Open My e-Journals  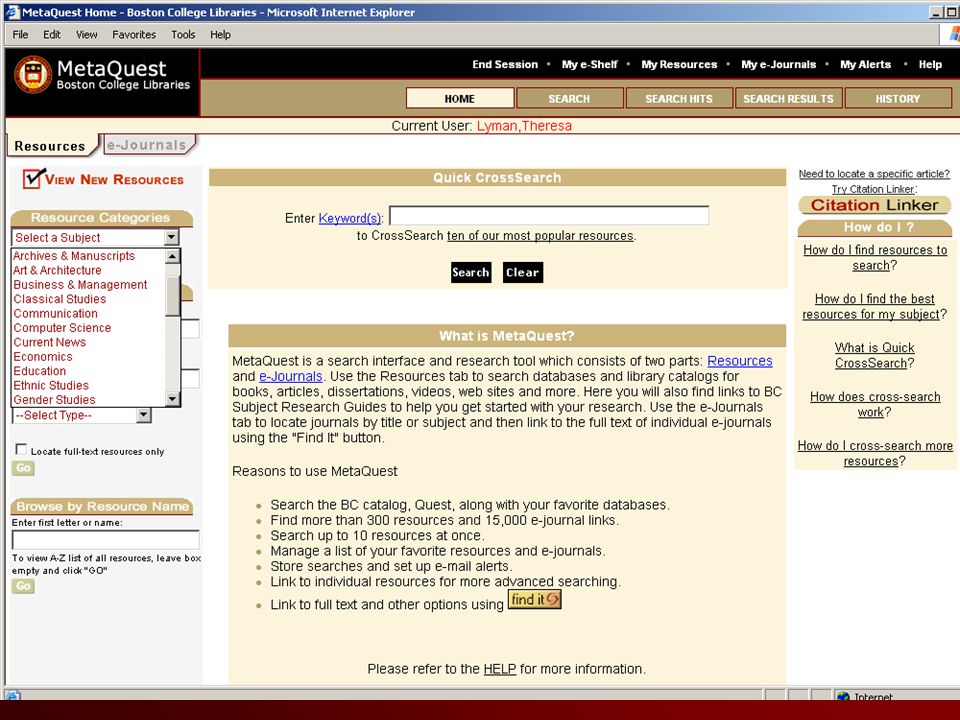coord(778,64)
